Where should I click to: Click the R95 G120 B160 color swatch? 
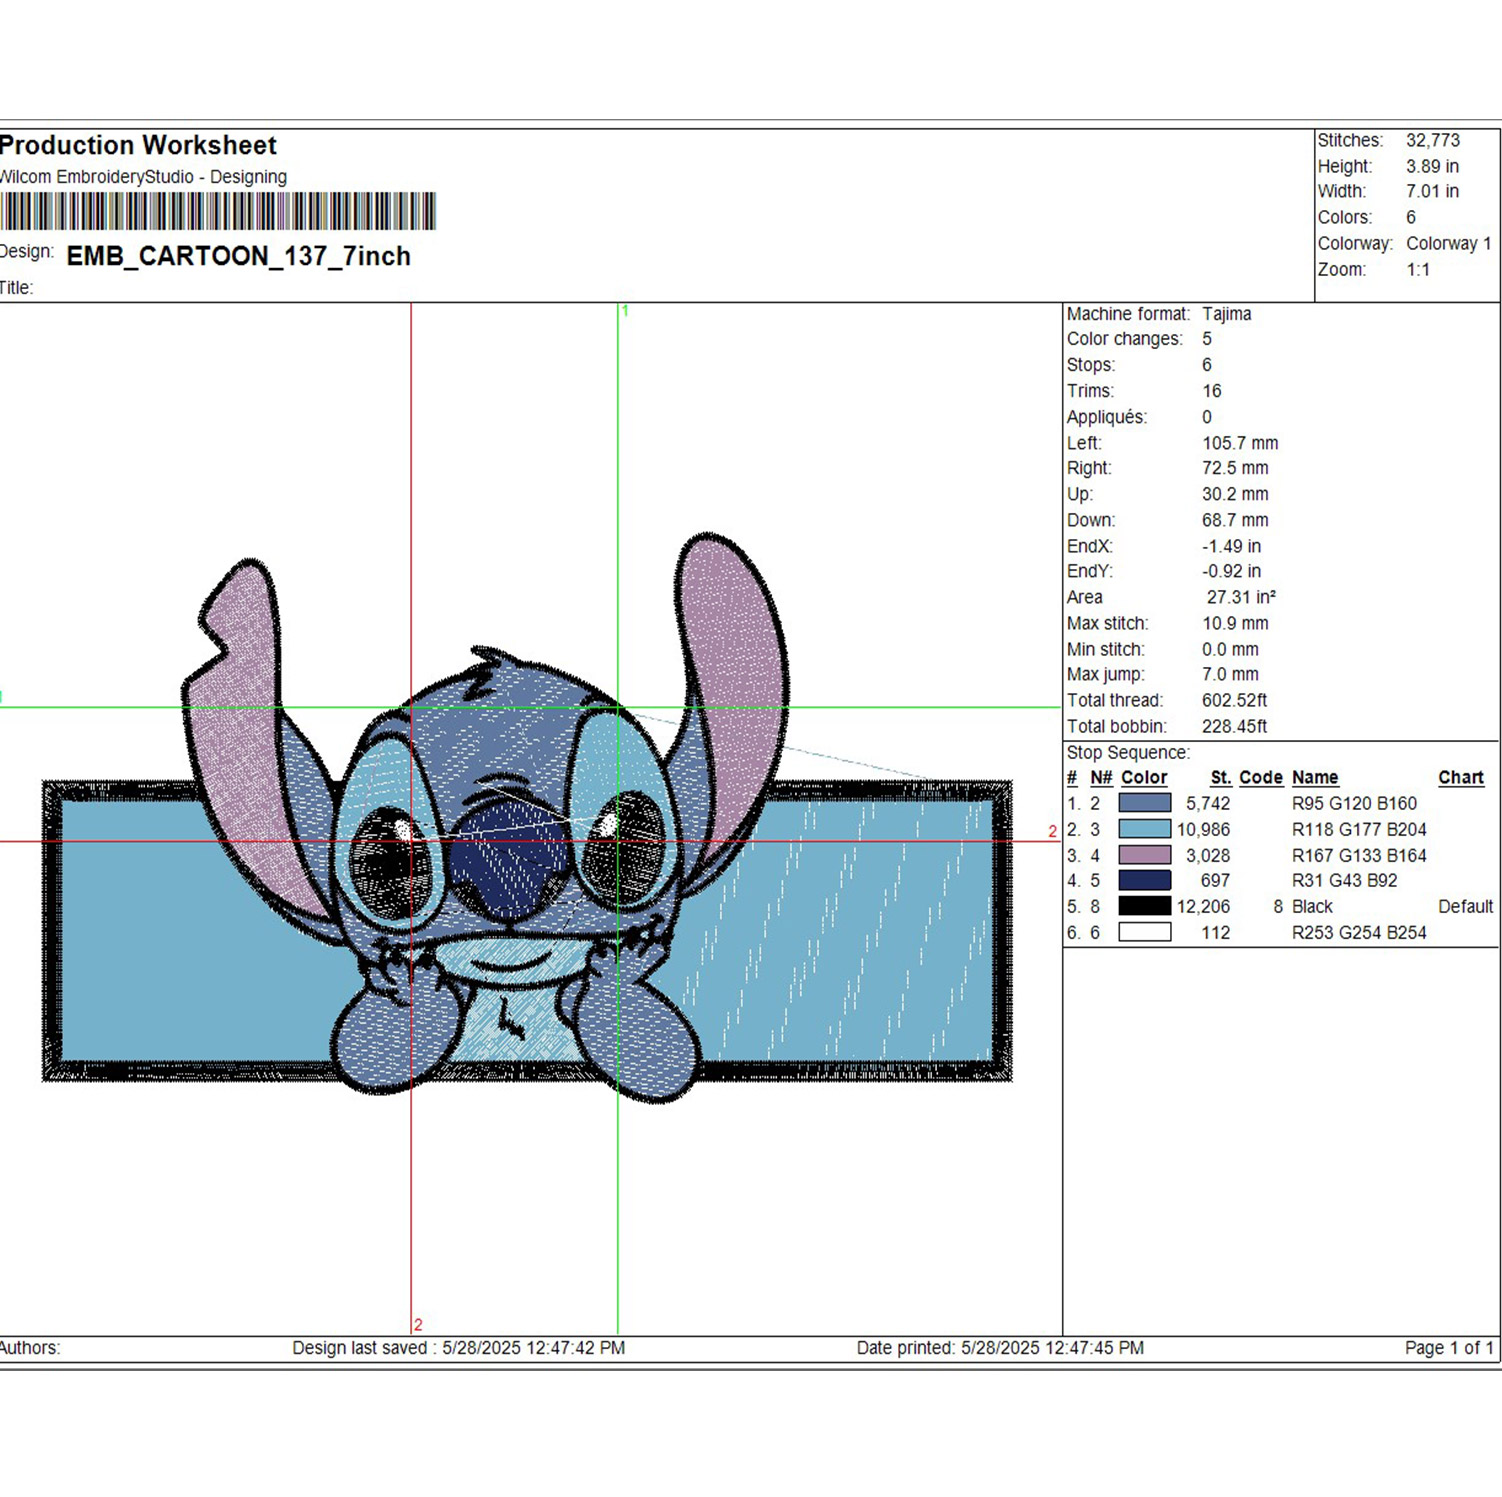[x=1144, y=803]
